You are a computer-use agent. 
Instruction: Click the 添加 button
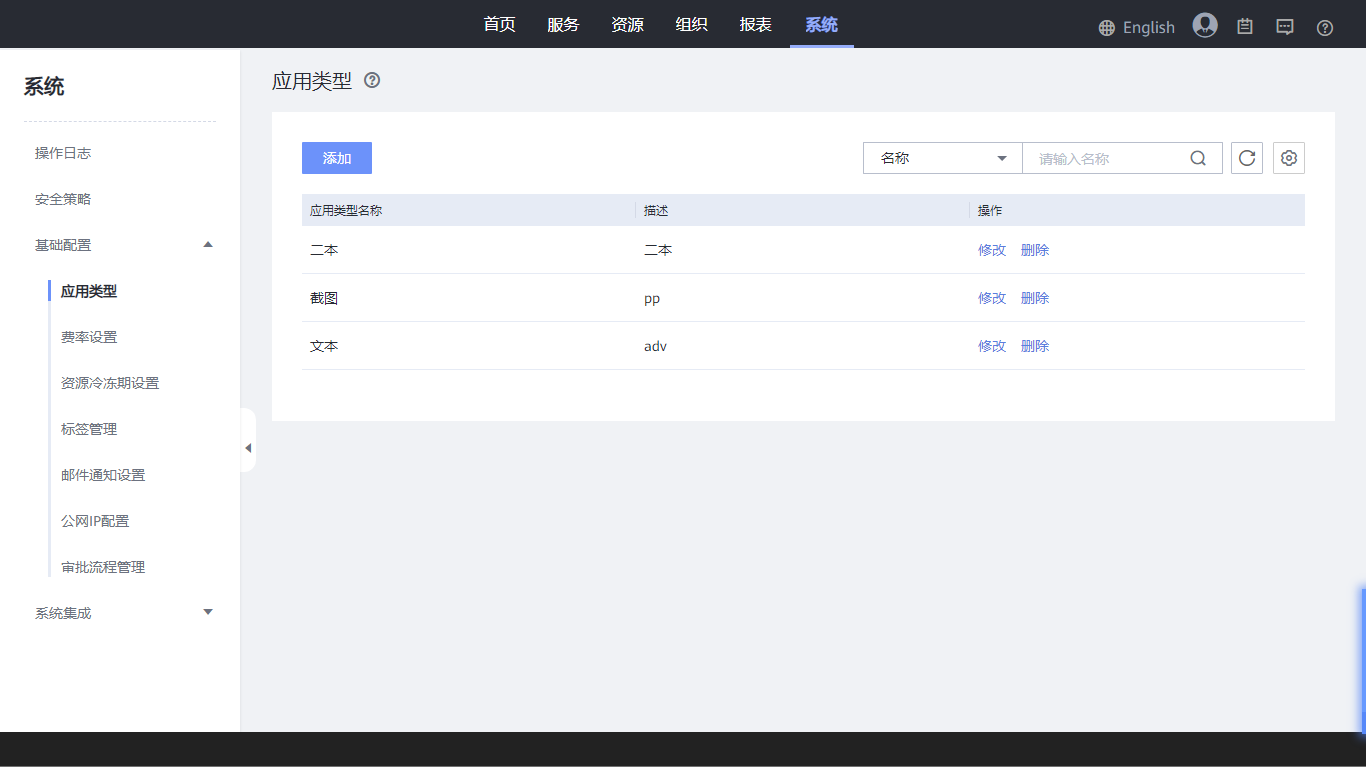tap(337, 158)
